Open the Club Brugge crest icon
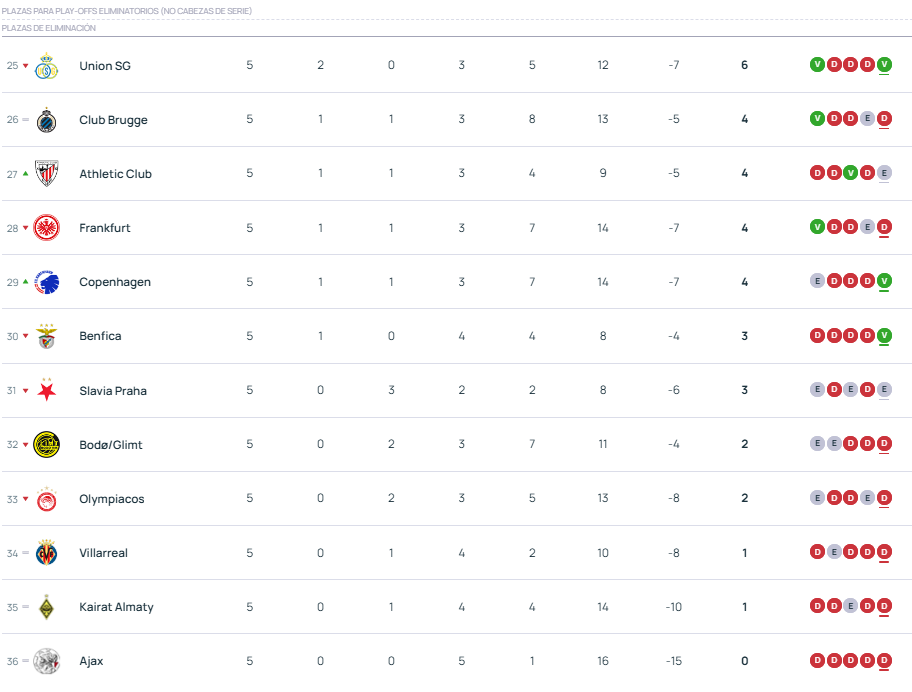The height and width of the screenshot is (692, 912). (46, 120)
